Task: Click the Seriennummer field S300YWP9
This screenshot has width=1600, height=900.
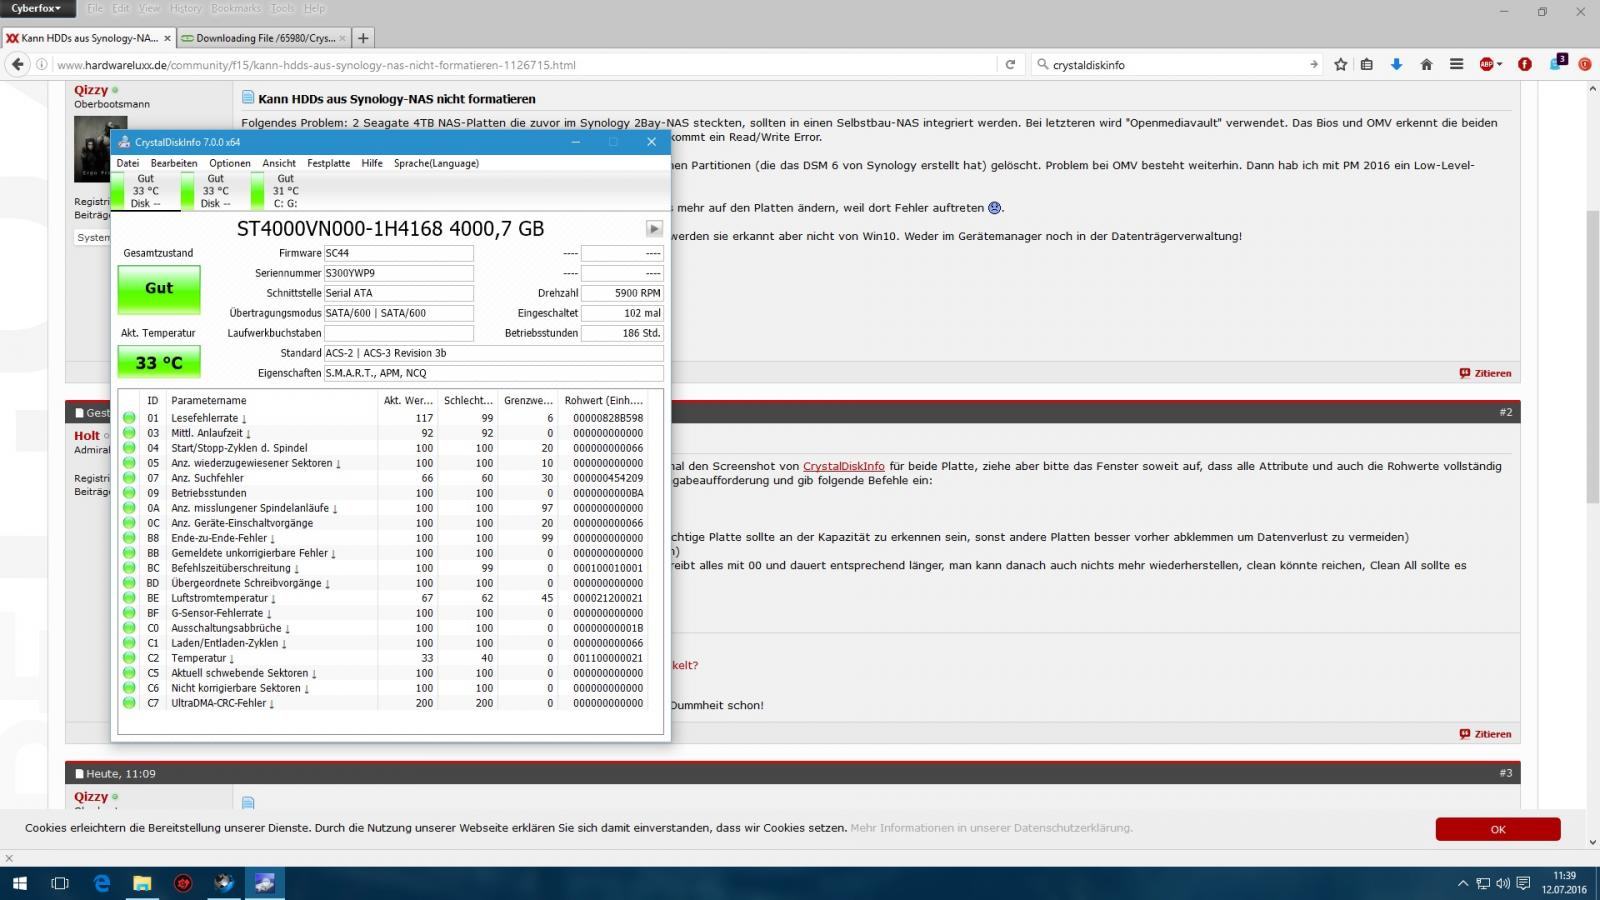Action: 398,273
